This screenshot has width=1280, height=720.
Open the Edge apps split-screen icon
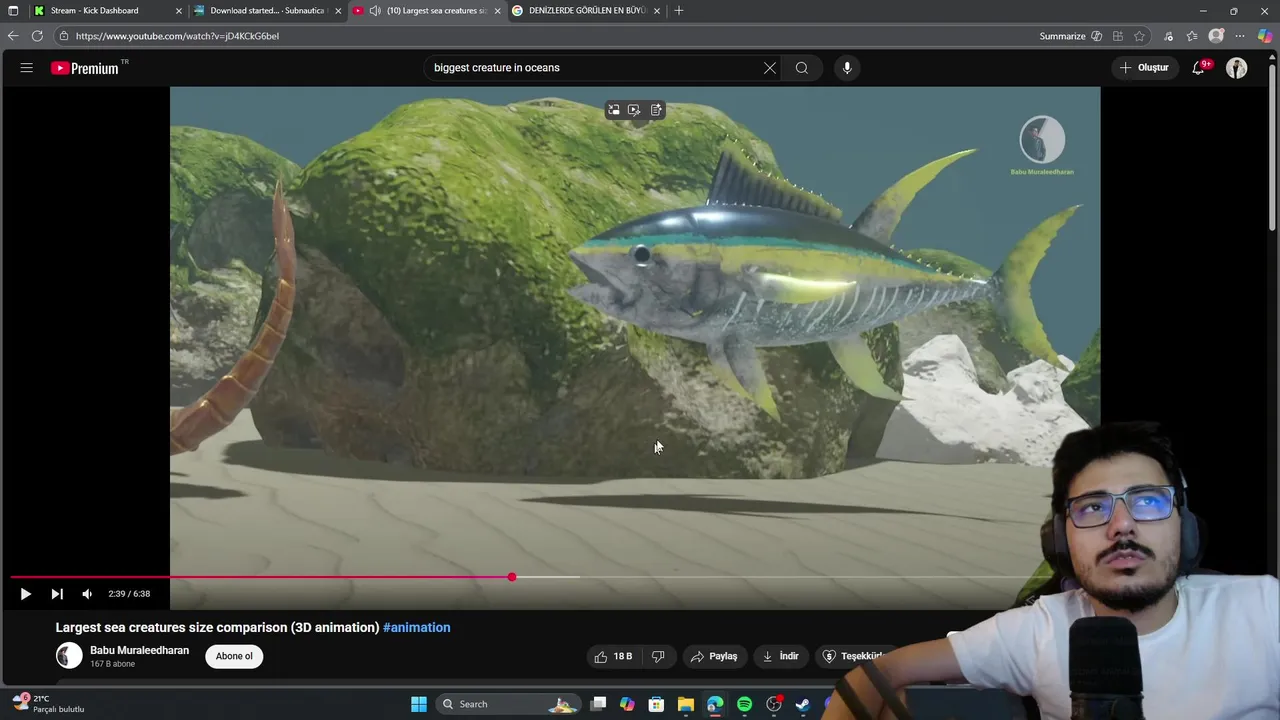pos(1118,36)
